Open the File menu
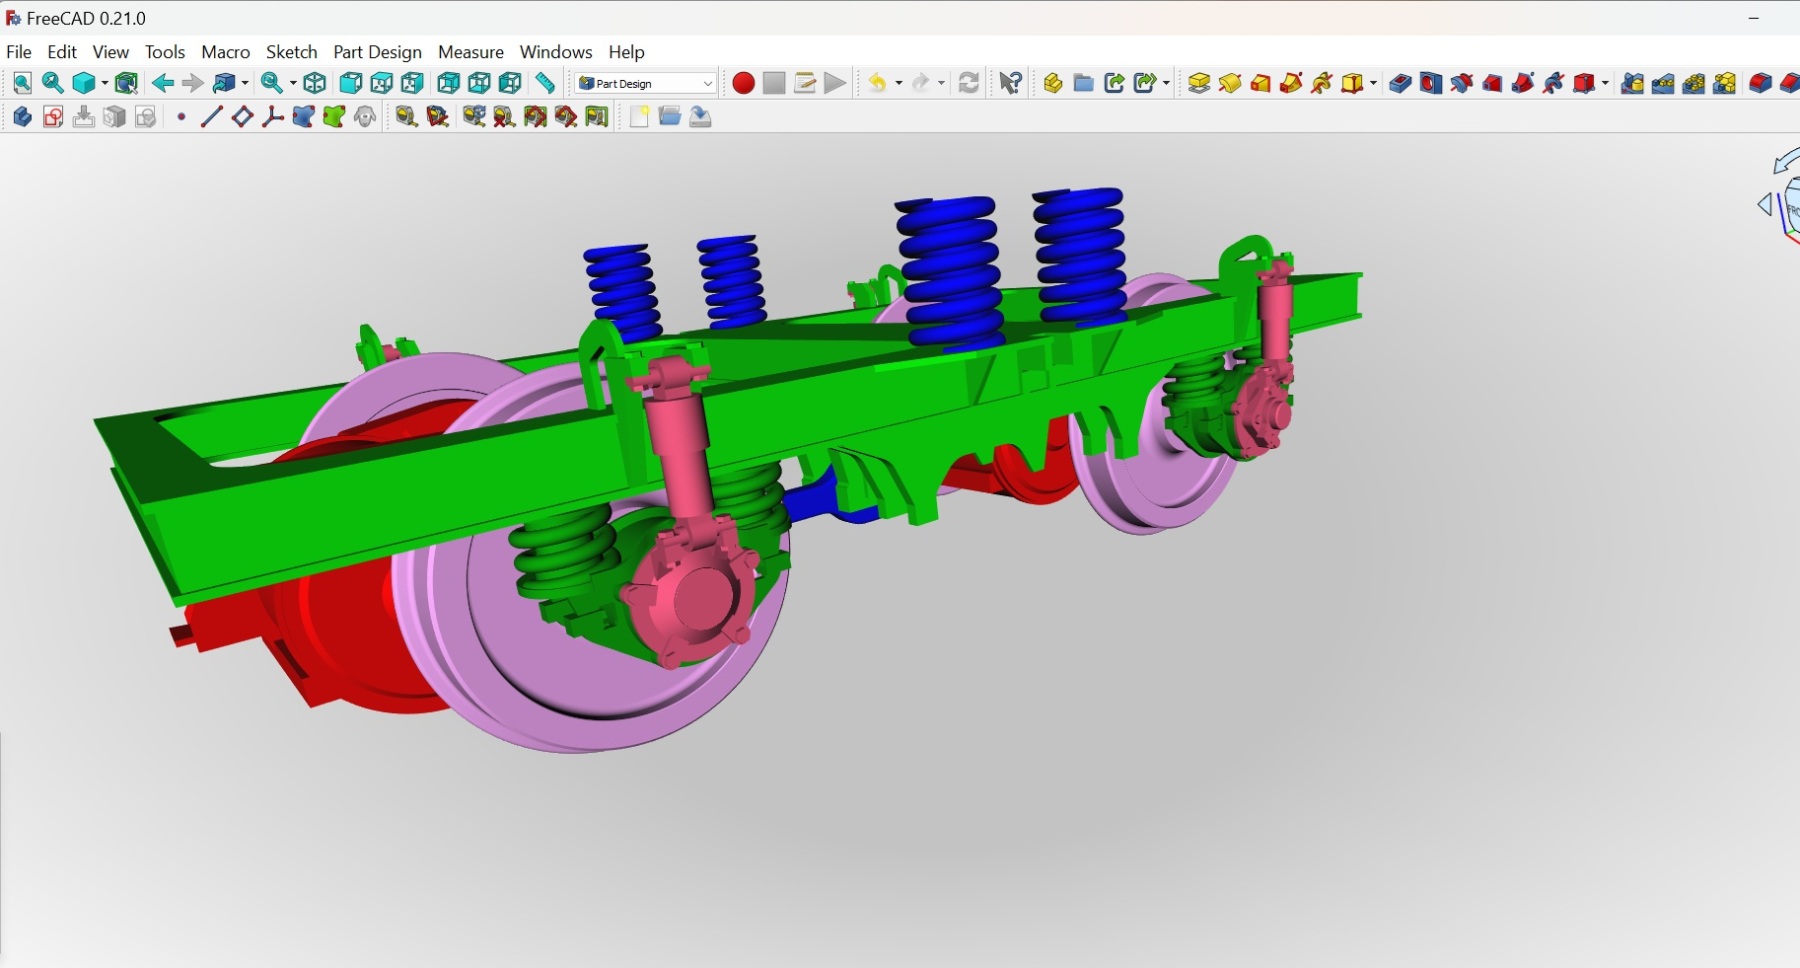The height and width of the screenshot is (968, 1800). tap(19, 52)
